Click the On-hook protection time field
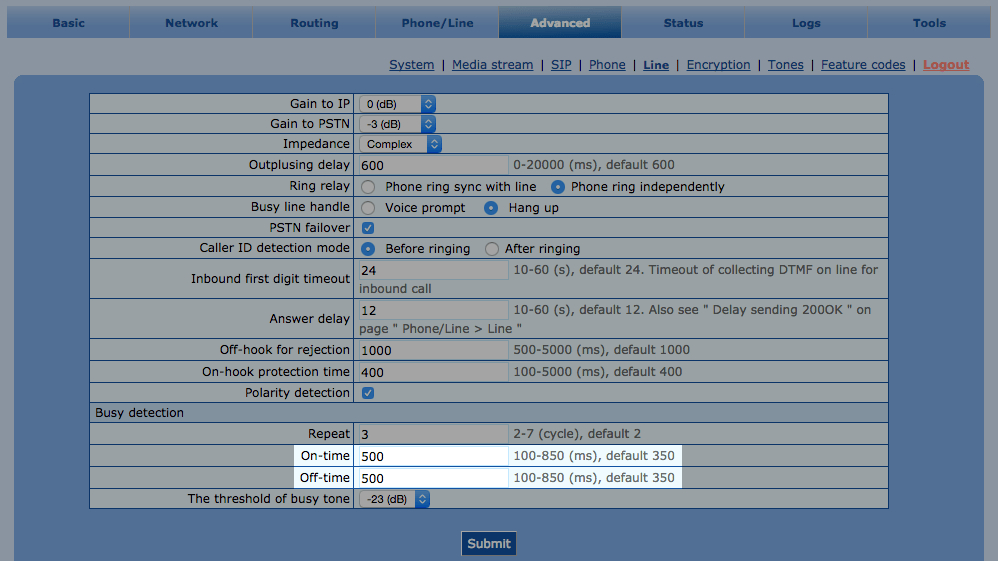The width and height of the screenshot is (998, 561). (x=433, y=373)
